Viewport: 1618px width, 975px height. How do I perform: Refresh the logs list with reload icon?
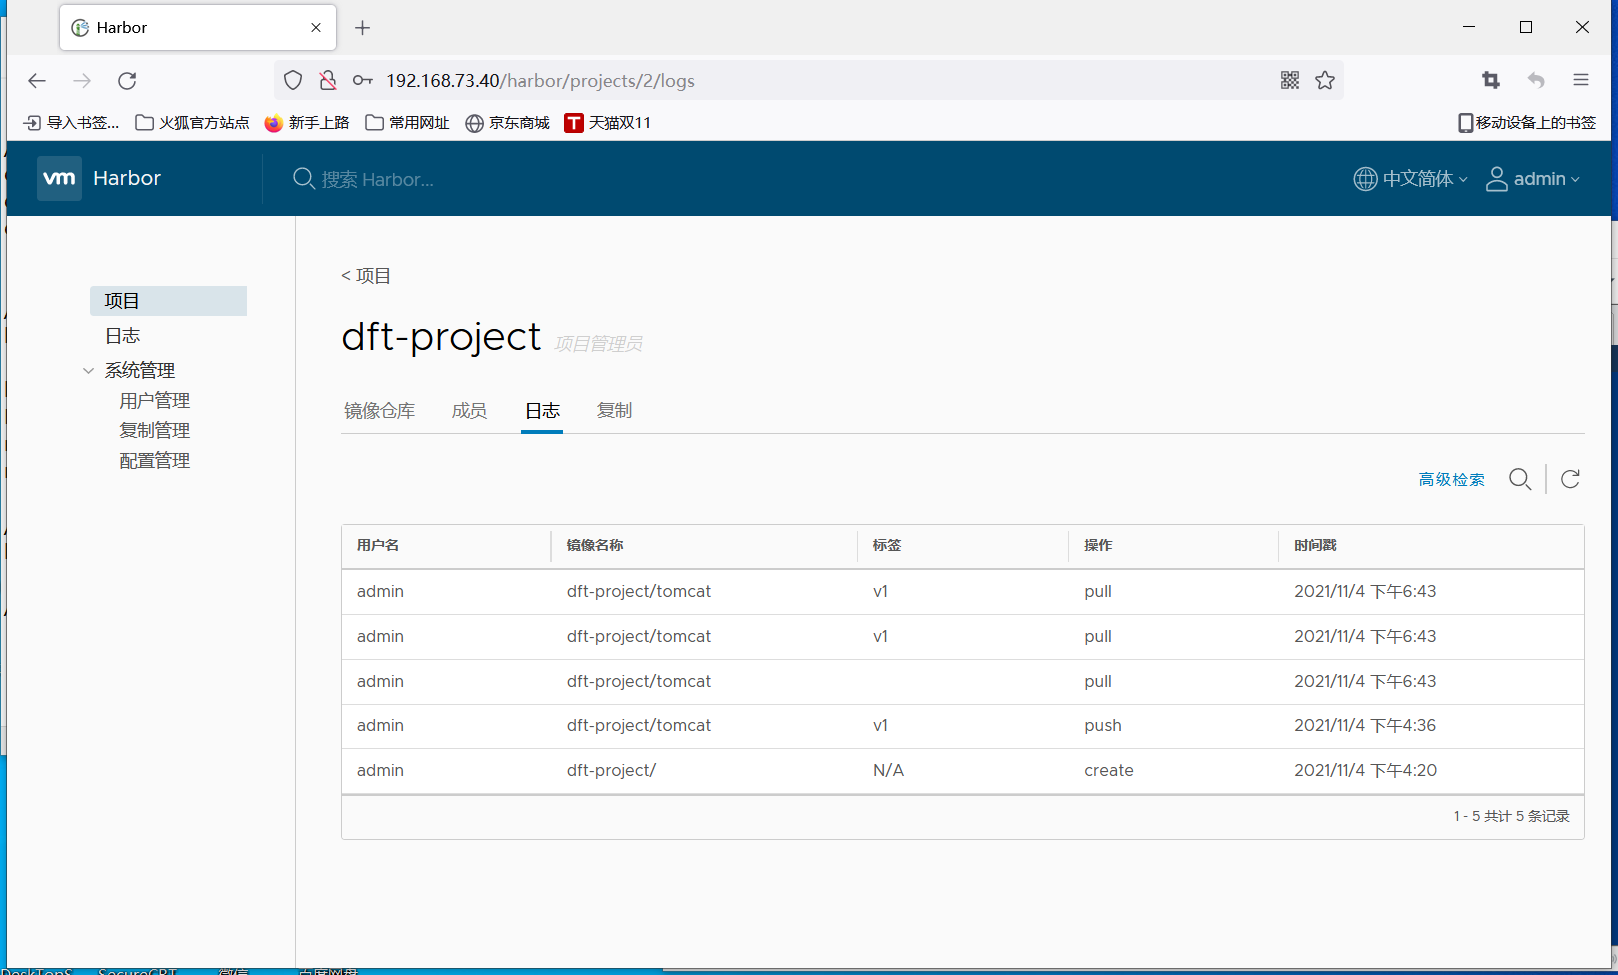click(x=1570, y=479)
